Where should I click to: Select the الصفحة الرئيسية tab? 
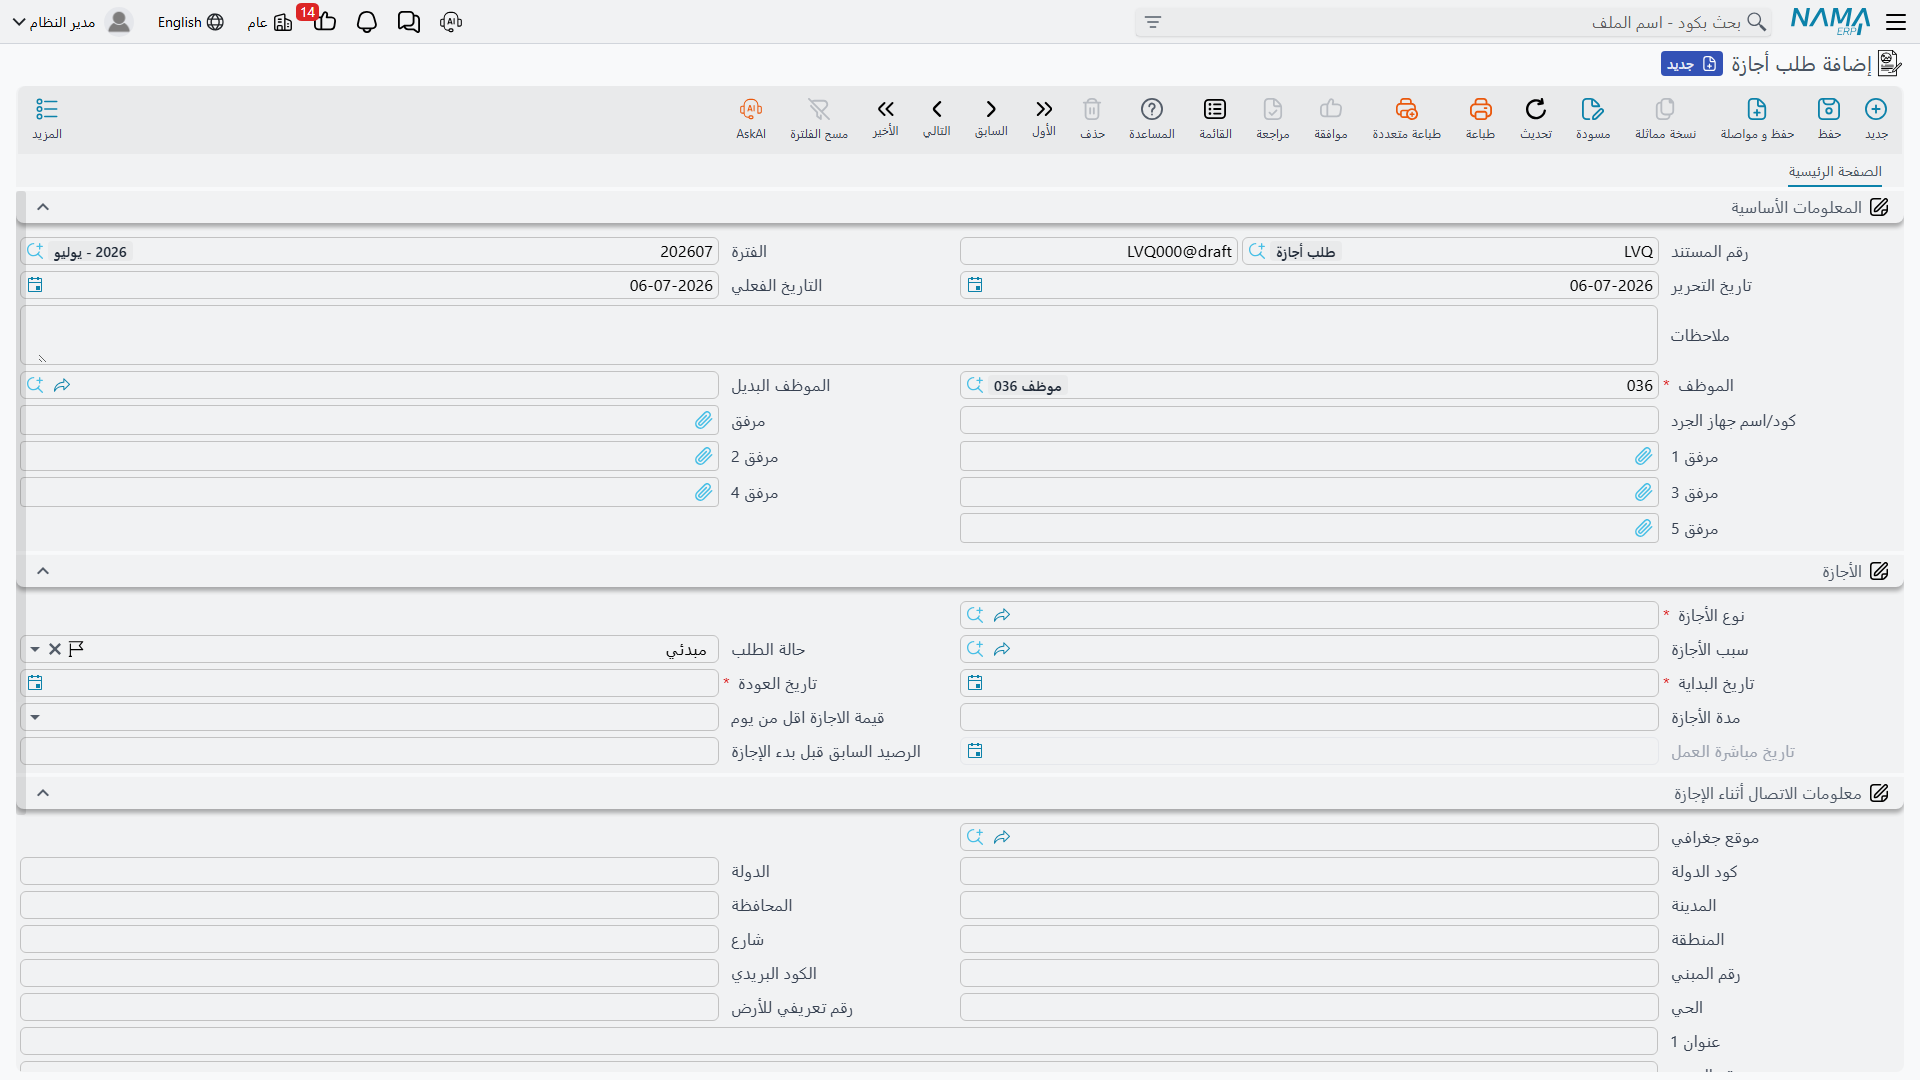pyautogui.click(x=1835, y=172)
